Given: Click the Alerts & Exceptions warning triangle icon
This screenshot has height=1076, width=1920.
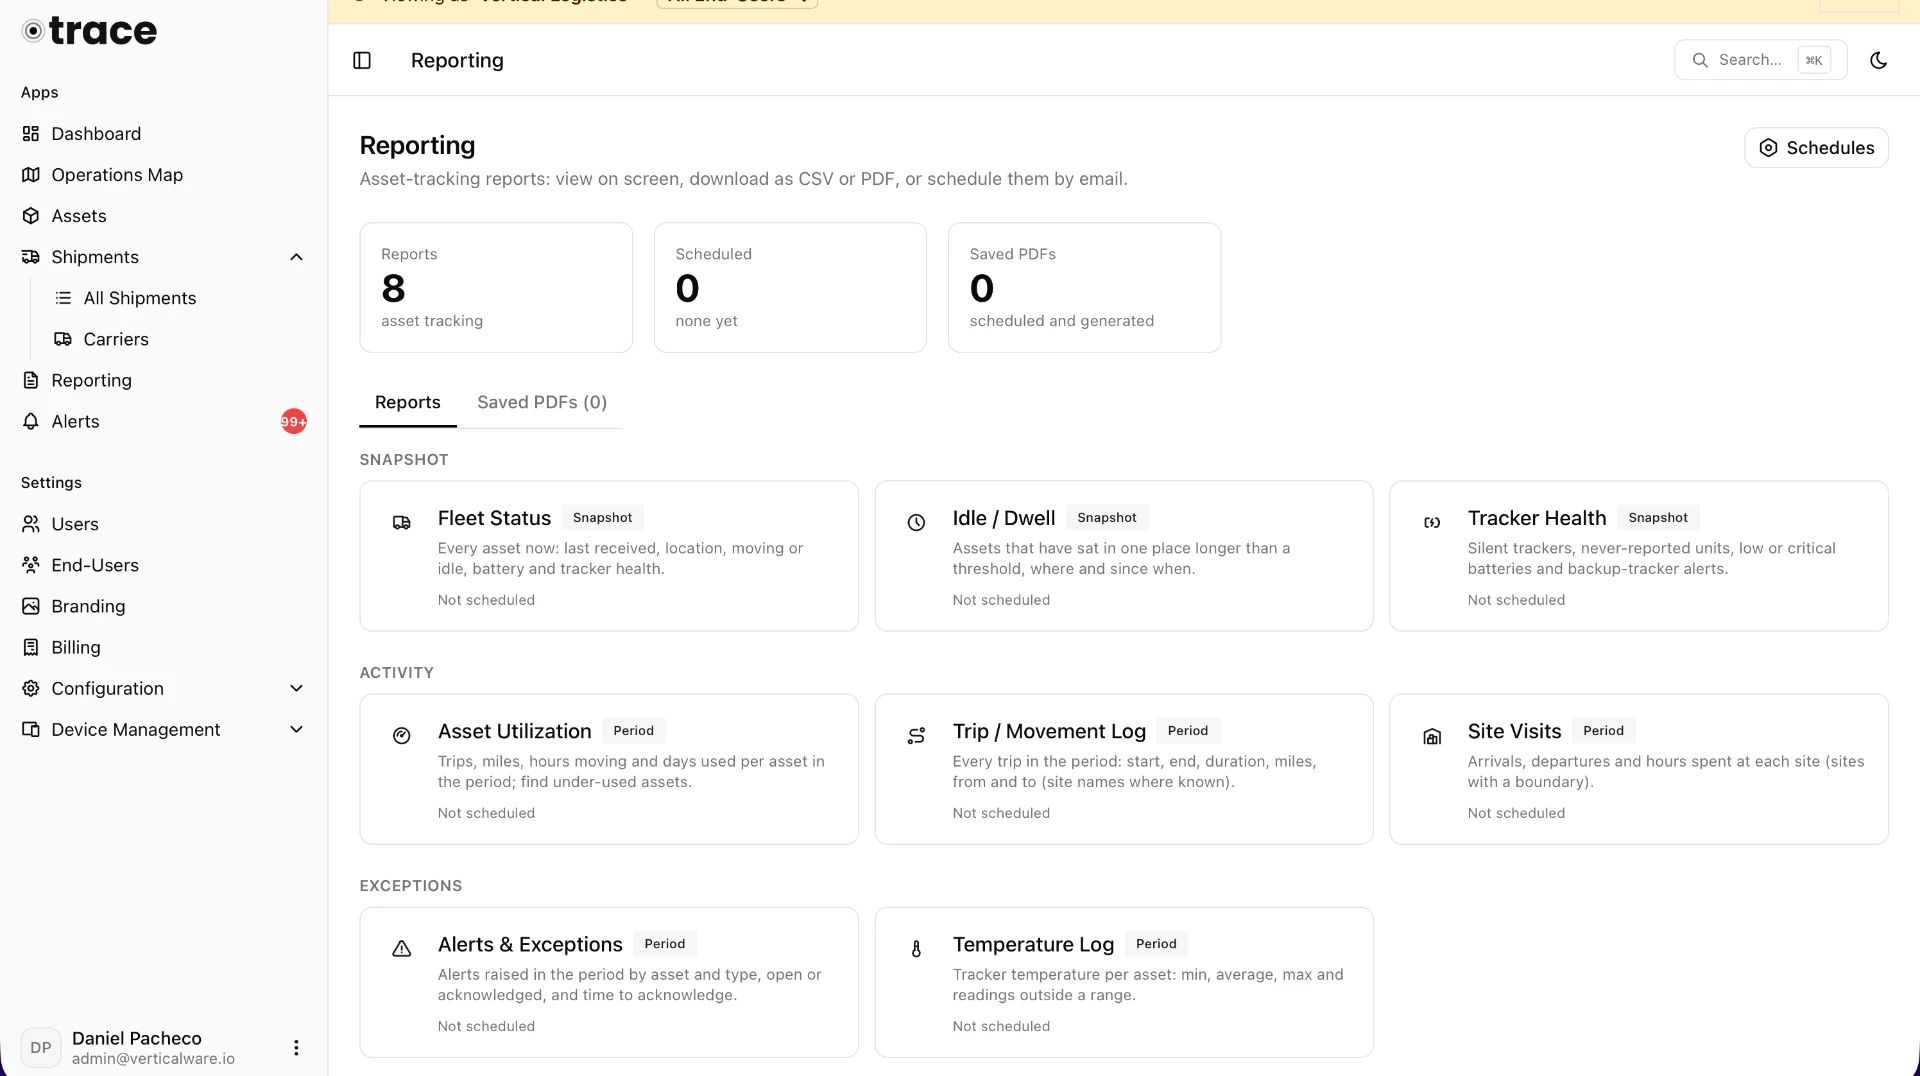Looking at the screenshot, I should coord(401,949).
